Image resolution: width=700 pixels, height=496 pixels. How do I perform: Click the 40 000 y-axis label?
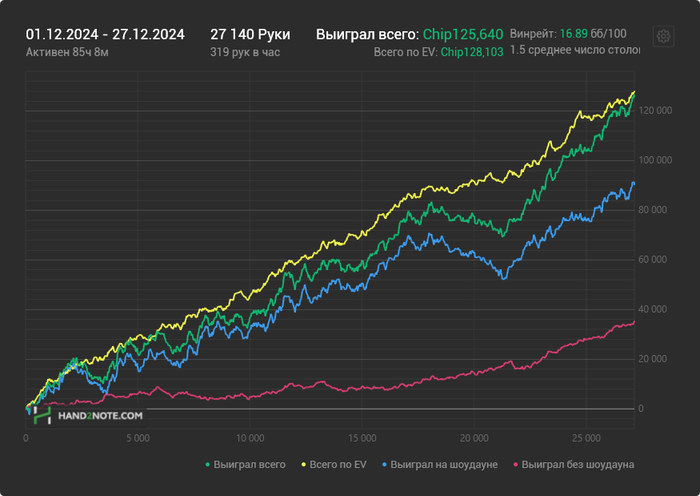(653, 309)
